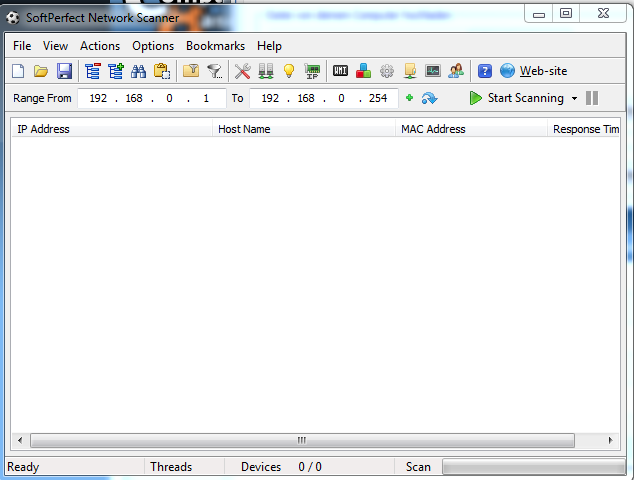Click the To range second octet 168
634x480 pixels.
click(x=306, y=98)
